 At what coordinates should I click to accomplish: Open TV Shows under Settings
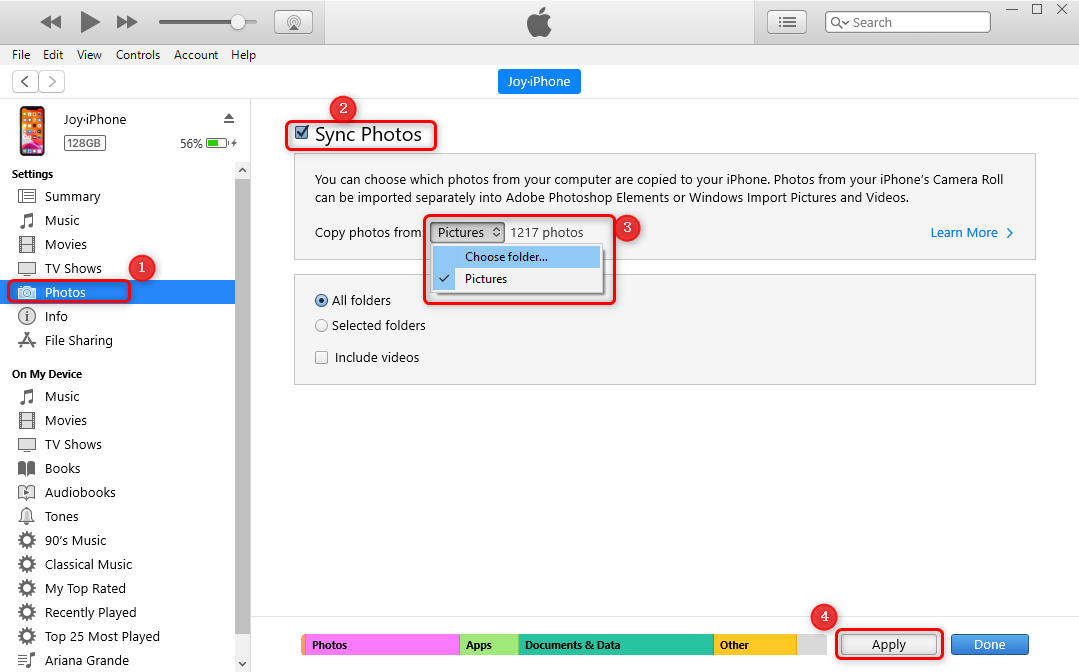click(117, 268)
